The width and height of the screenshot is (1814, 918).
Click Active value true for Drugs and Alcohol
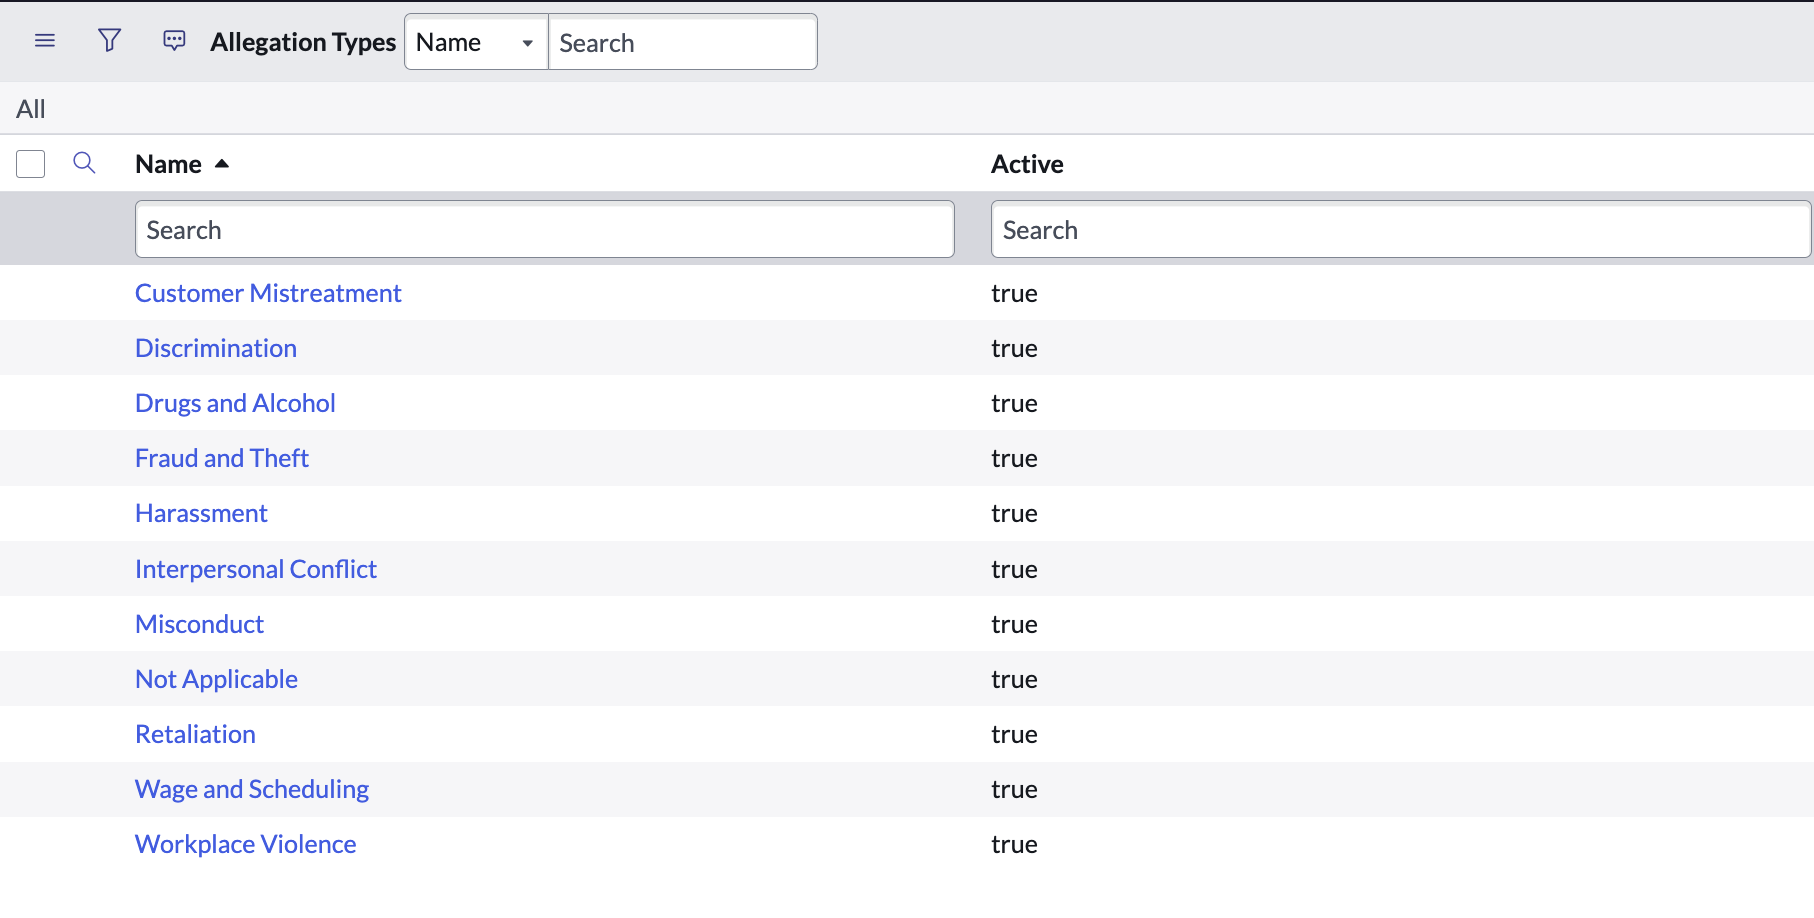pos(1014,403)
